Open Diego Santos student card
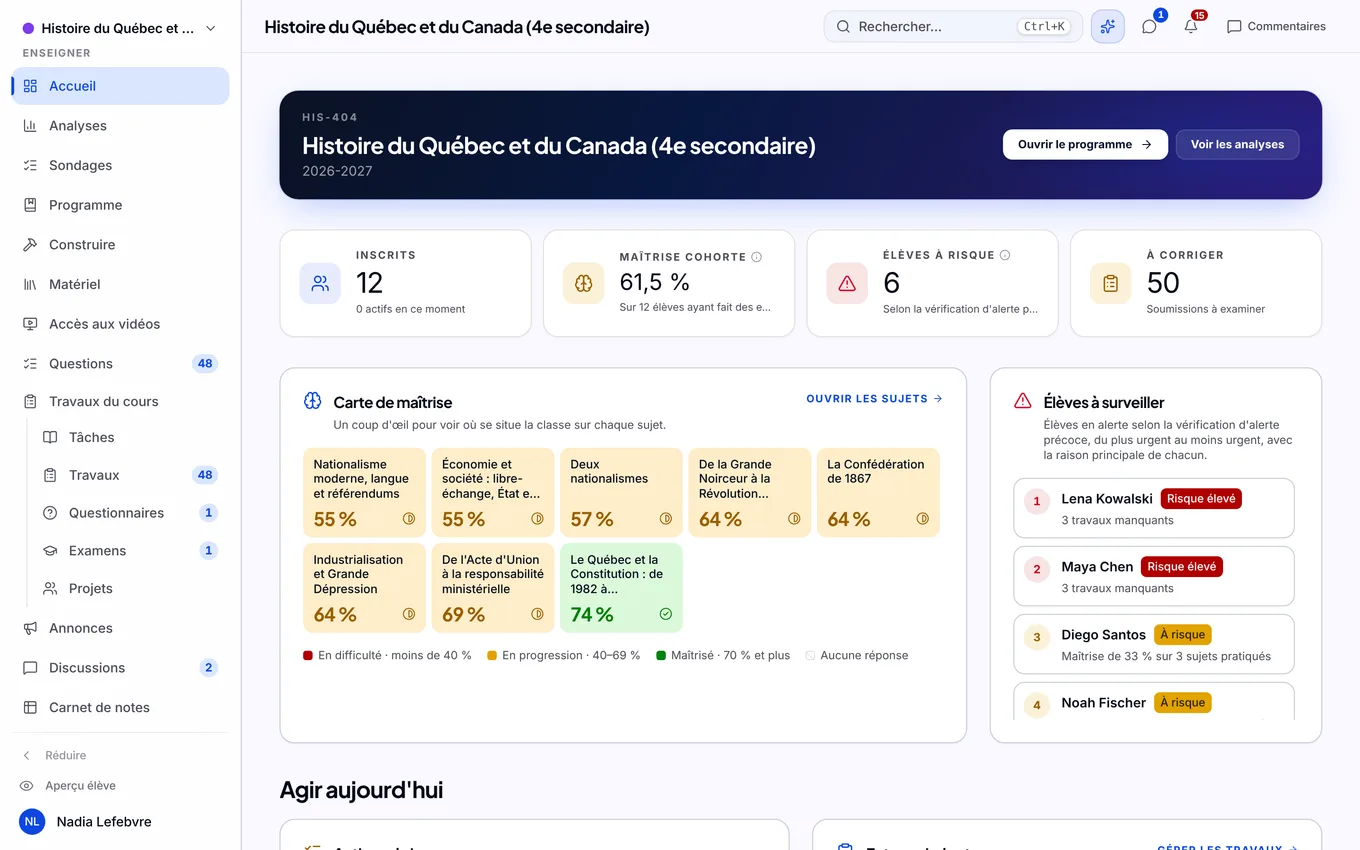This screenshot has height=850, width=1360. 1154,644
